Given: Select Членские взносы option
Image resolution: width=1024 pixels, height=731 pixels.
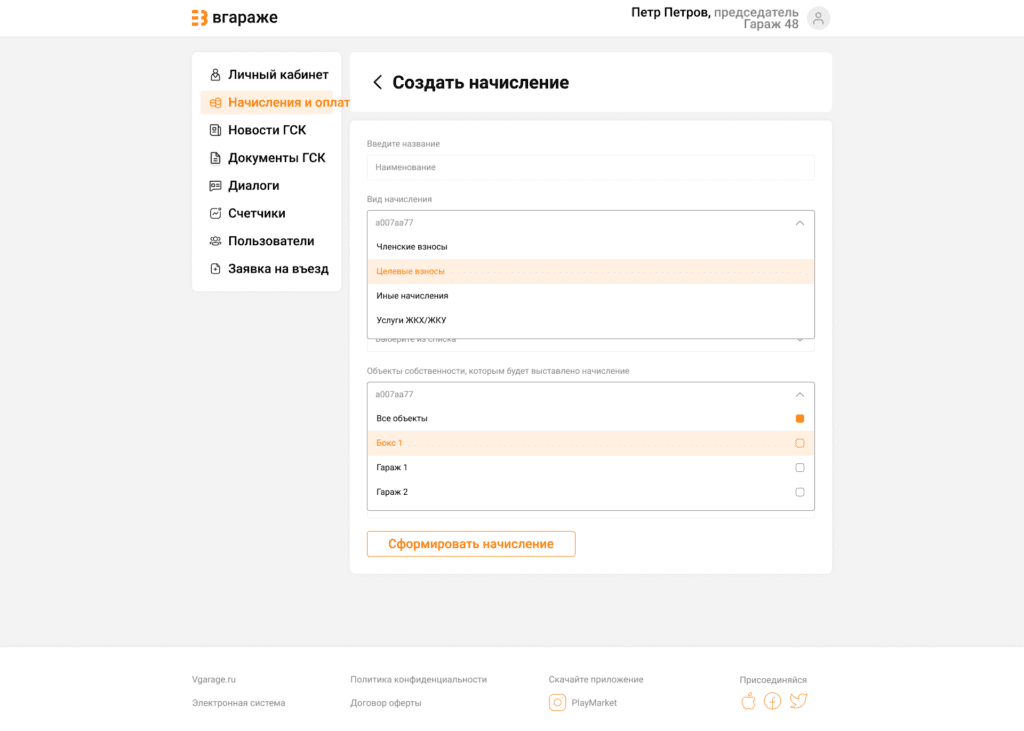Looking at the screenshot, I should click(590, 247).
